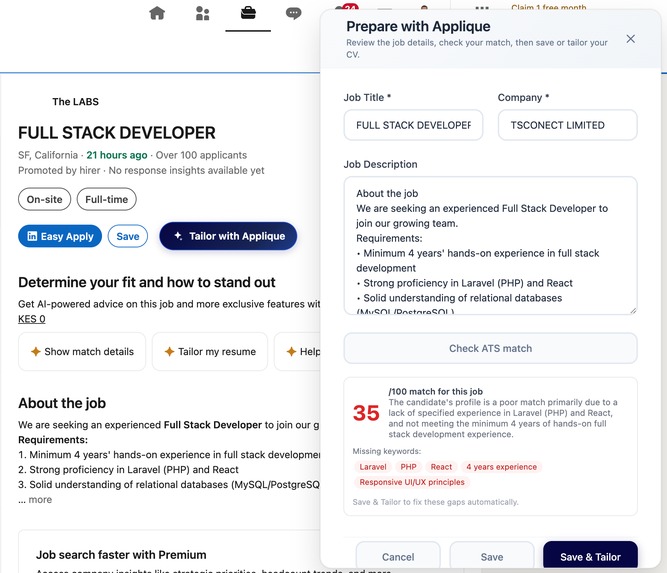Image resolution: width=667 pixels, height=573 pixels.
Task: Click the PHP missing keyword tag
Action: coord(408,467)
